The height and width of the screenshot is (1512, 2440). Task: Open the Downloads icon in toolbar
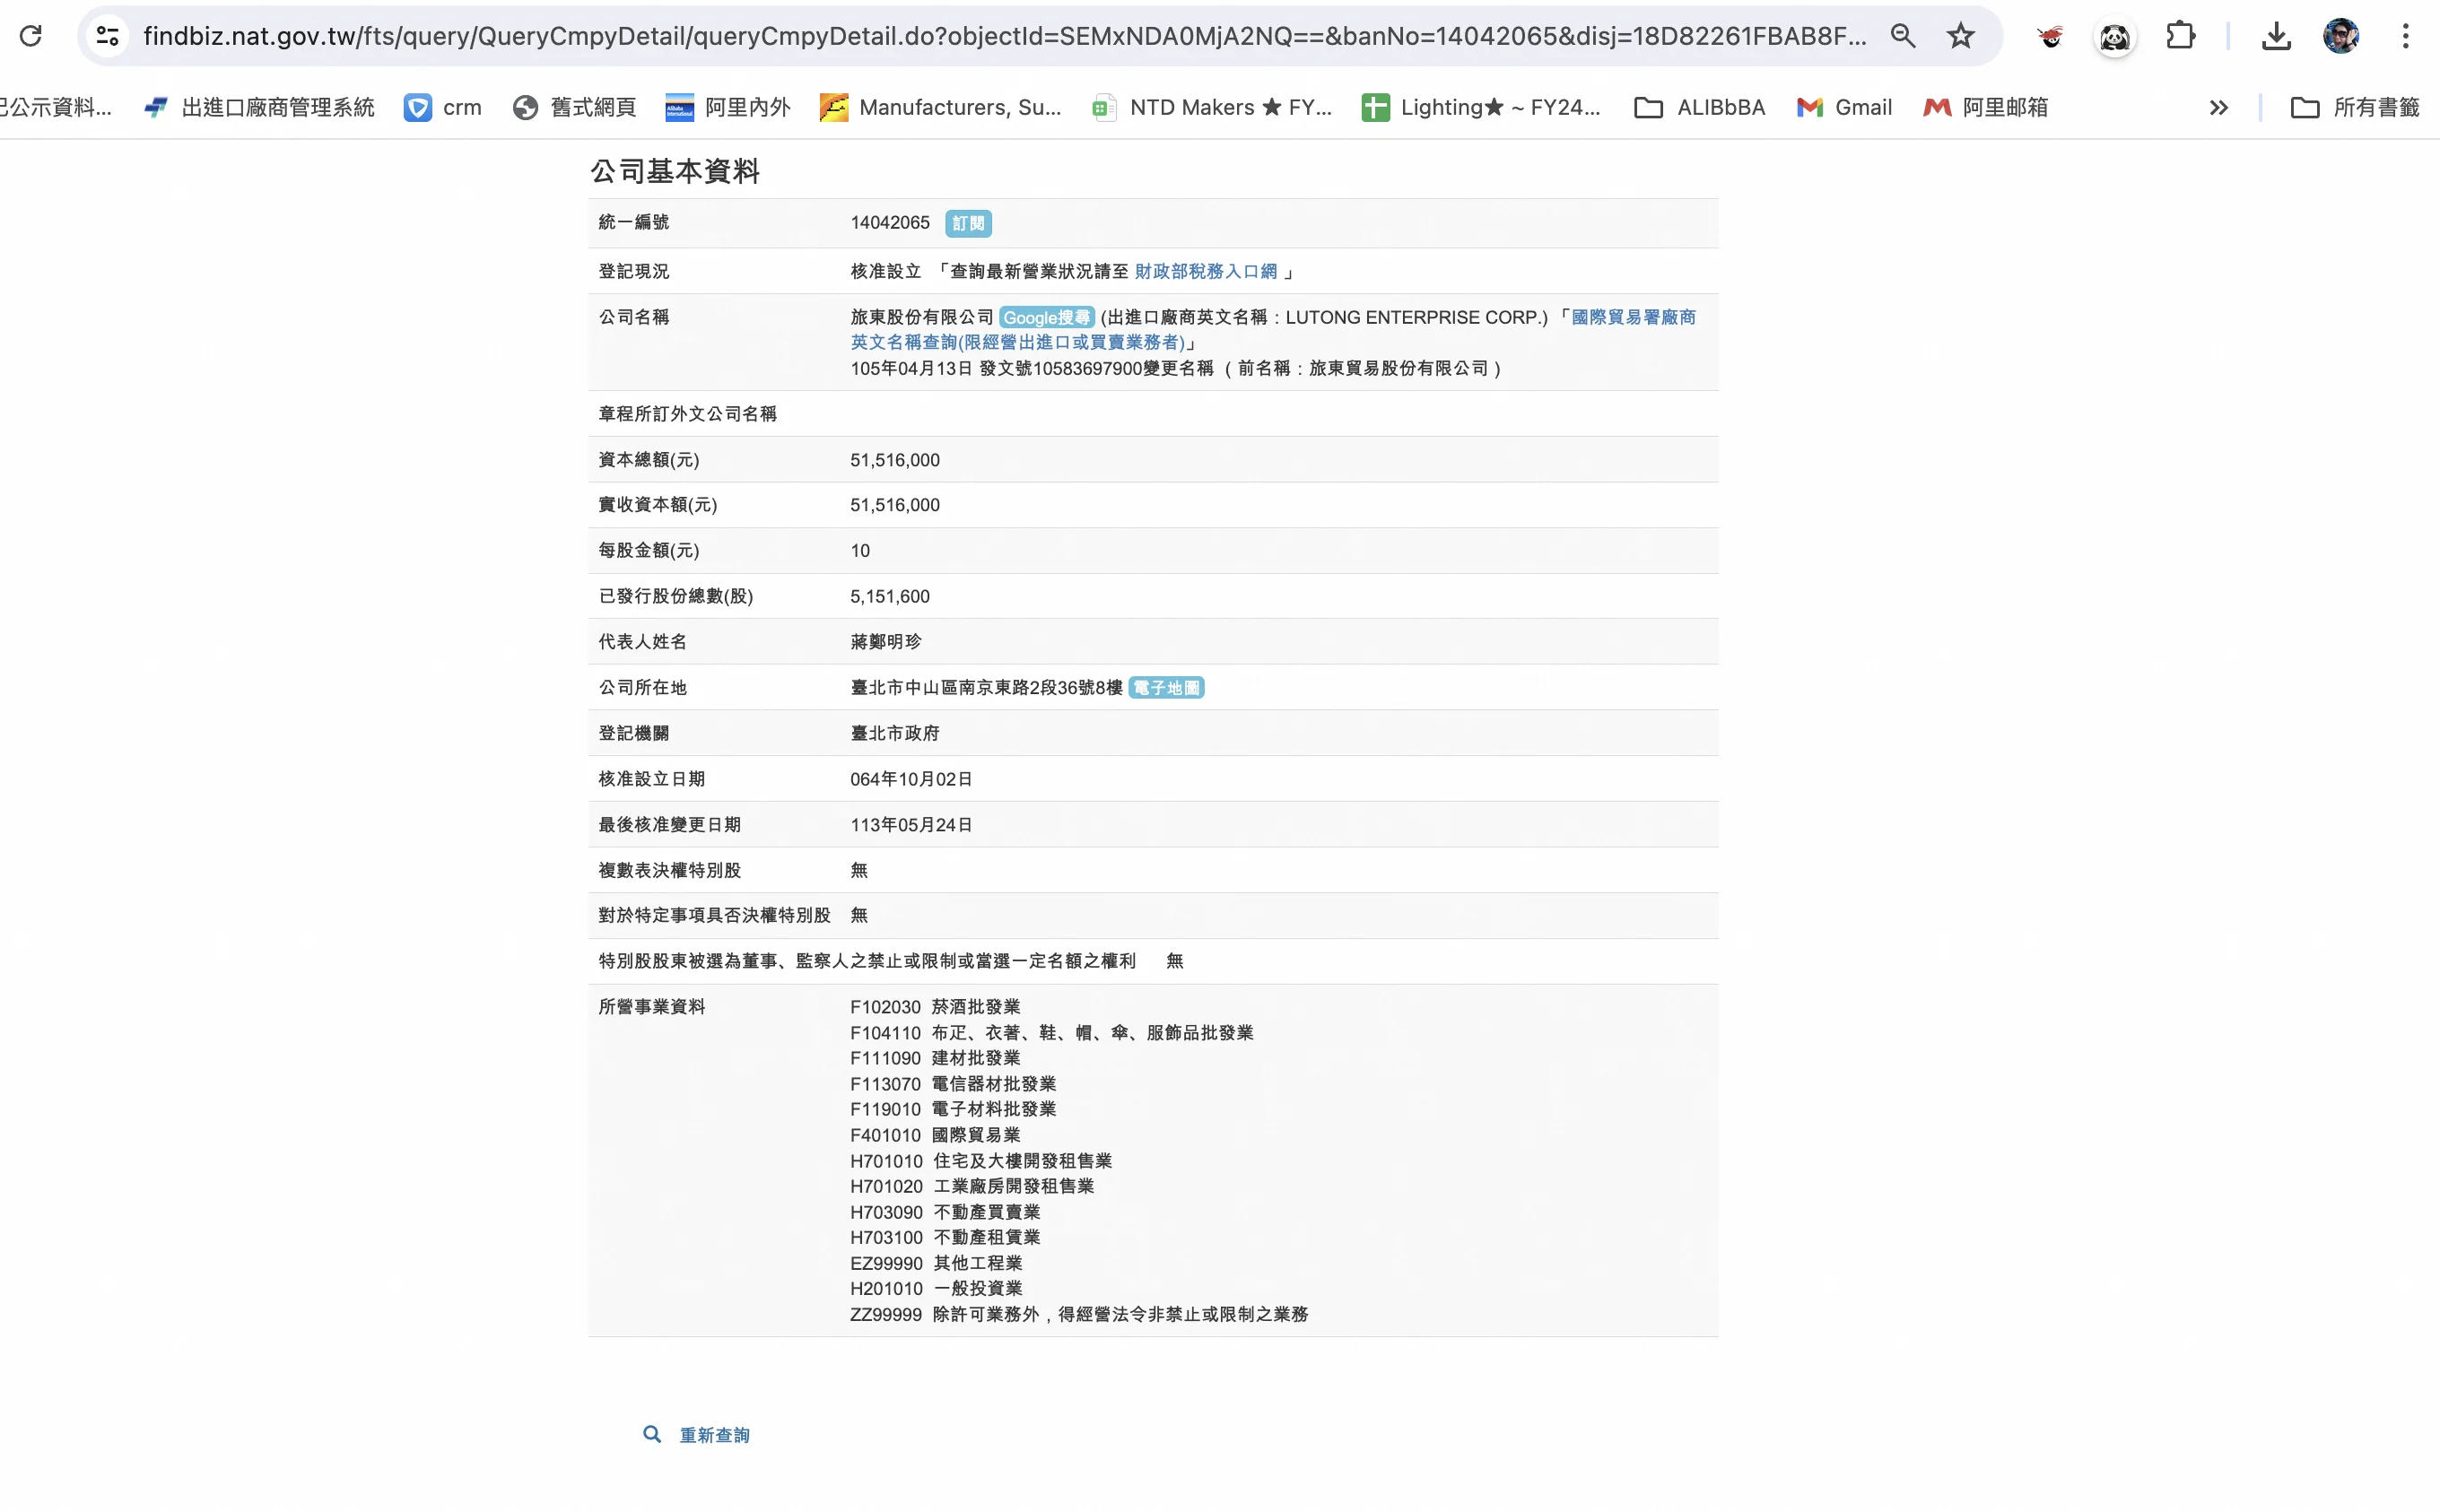[x=2276, y=36]
